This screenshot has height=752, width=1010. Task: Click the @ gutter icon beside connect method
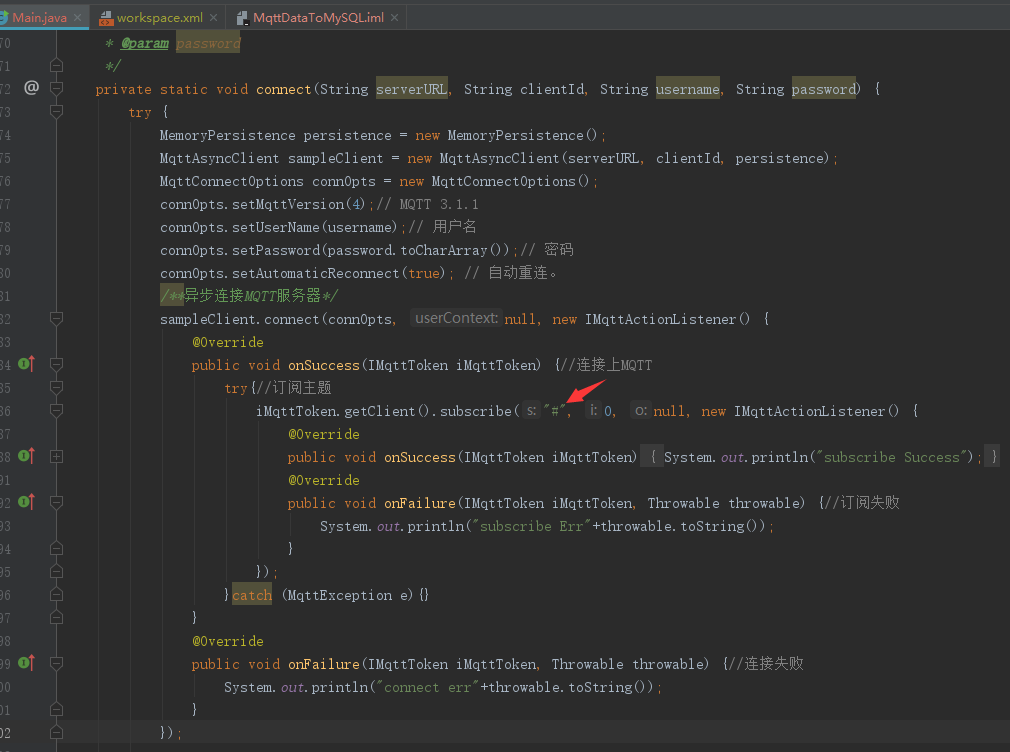tap(32, 87)
